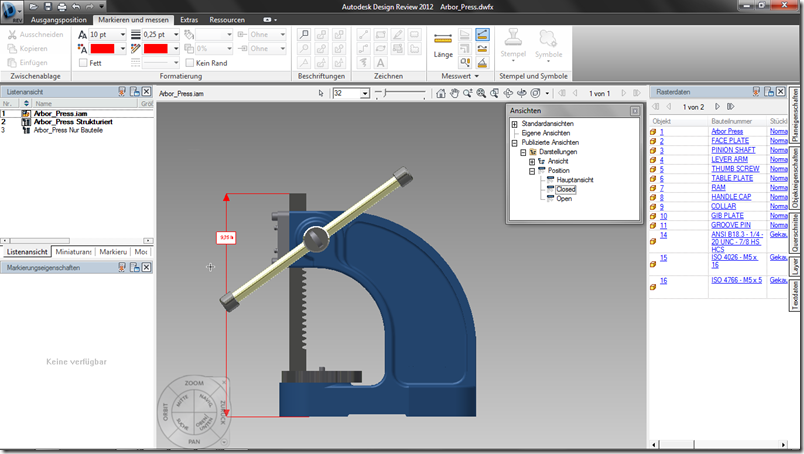The width and height of the screenshot is (804, 454).
Task: Close the Ansichten floating panel
Action: (635, 111)
